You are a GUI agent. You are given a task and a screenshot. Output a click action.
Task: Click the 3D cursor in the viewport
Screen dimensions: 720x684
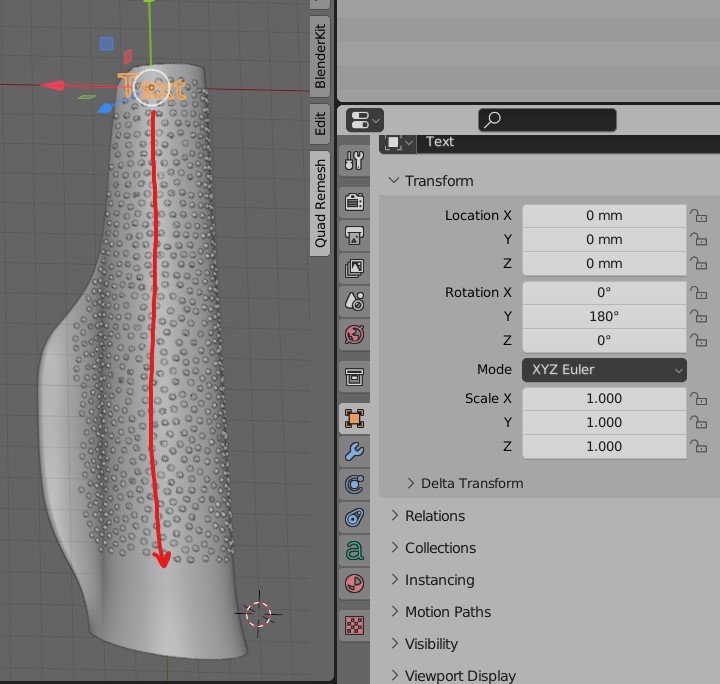click(x=259, y=614)
